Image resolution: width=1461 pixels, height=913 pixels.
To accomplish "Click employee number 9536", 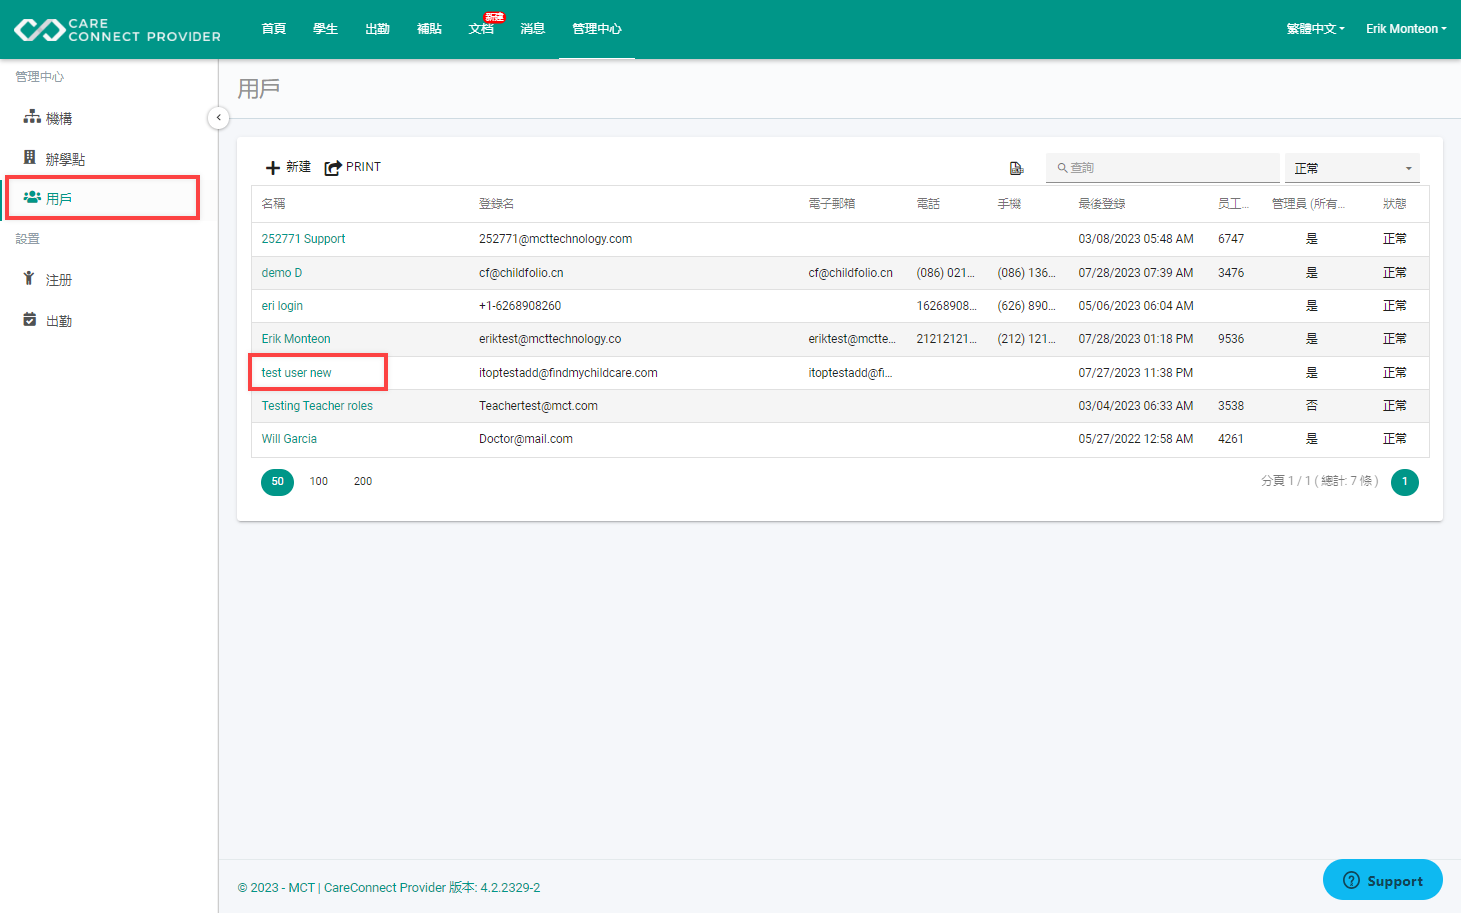I will pos(1231,339).
